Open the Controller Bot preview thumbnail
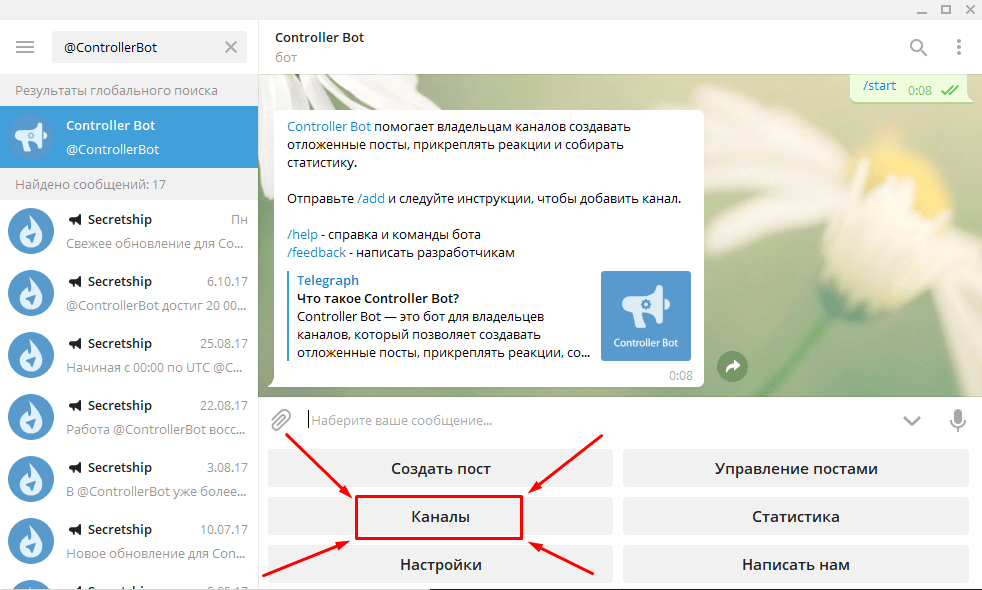This screenshot has width=982, height=590. pyautogui.click(x=646, y=316)
